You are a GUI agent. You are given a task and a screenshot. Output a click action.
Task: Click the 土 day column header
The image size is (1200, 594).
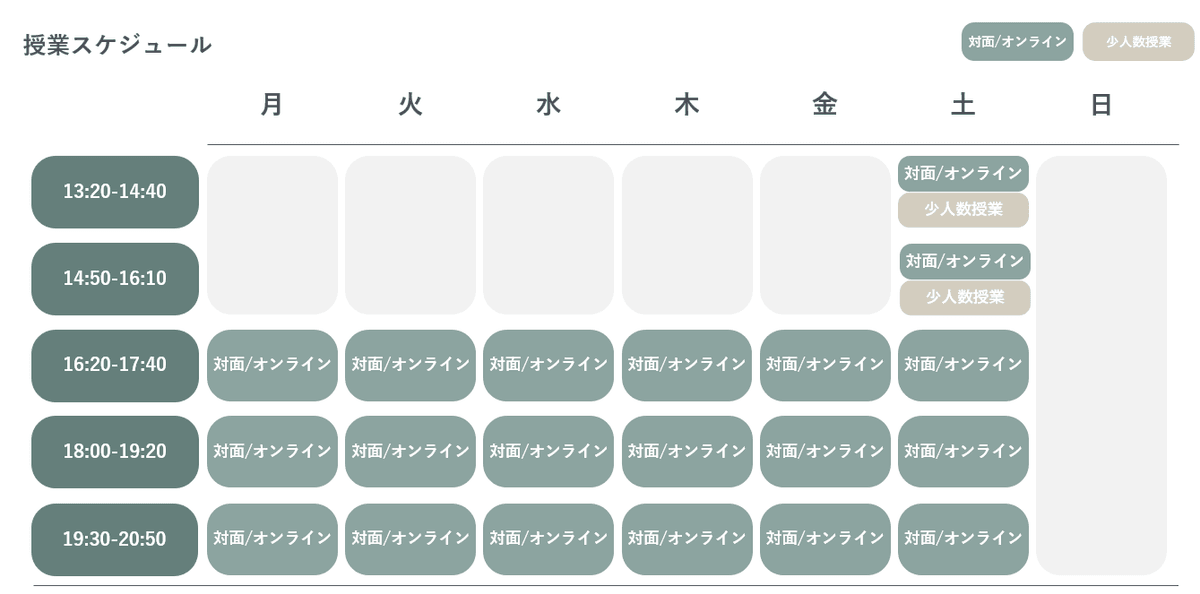tap(963, 105)
